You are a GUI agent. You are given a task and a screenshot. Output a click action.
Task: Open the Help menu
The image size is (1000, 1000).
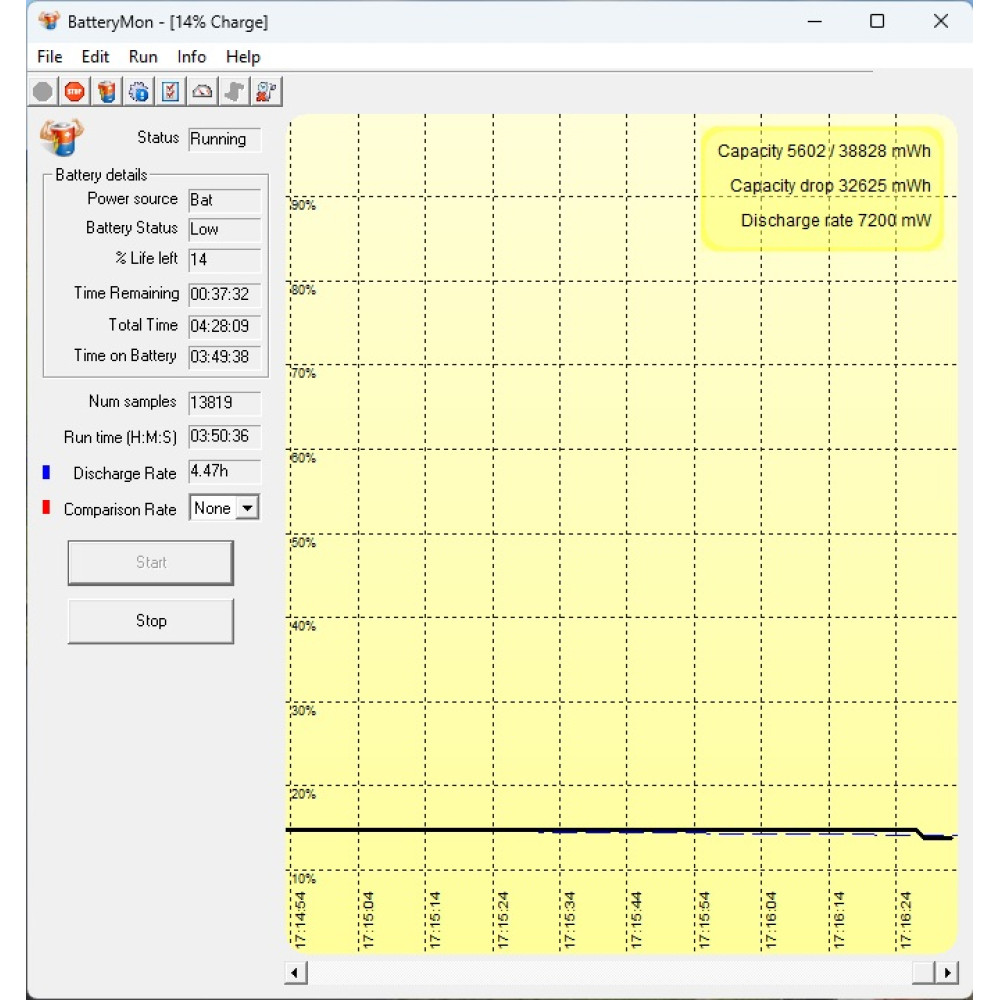pyautogui.click(x=243, y=57)
